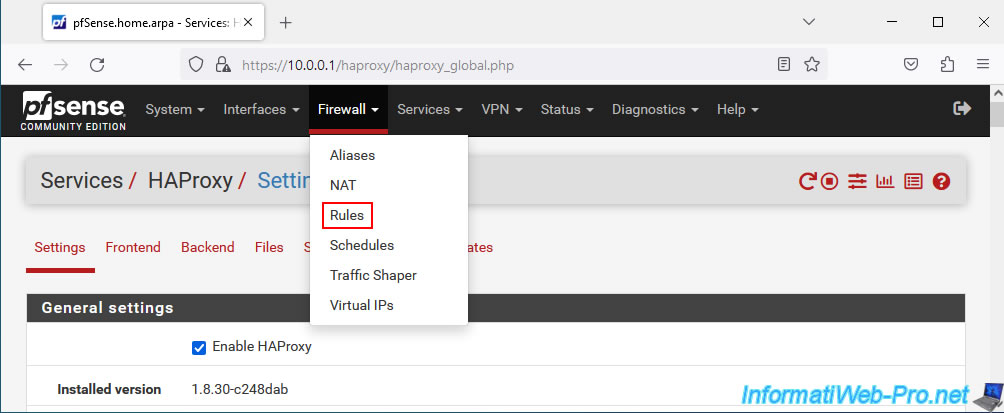Screen dimensions: 1004x413
Task: Open the Status dropdown menu
Action: 567,109
